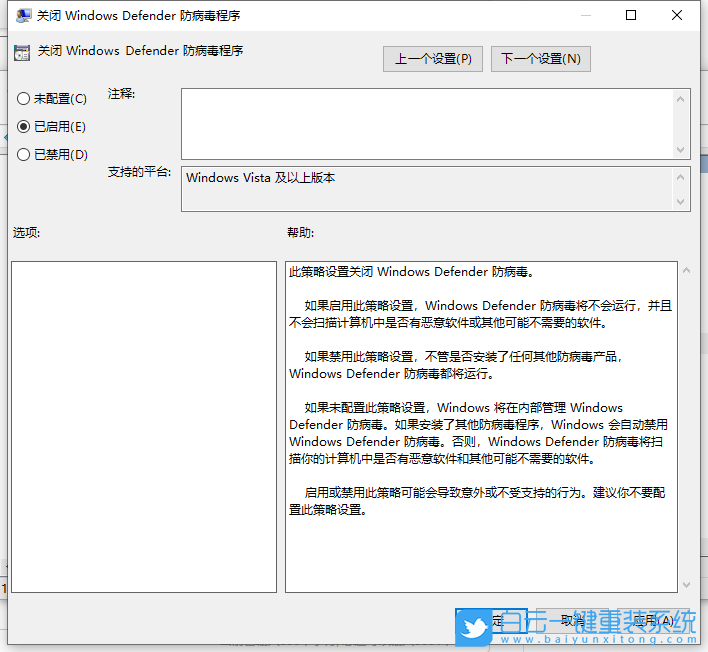Viewport: 708px width, 652px height.
Task: Click the 应用(A) apply button
Action: 653,621
